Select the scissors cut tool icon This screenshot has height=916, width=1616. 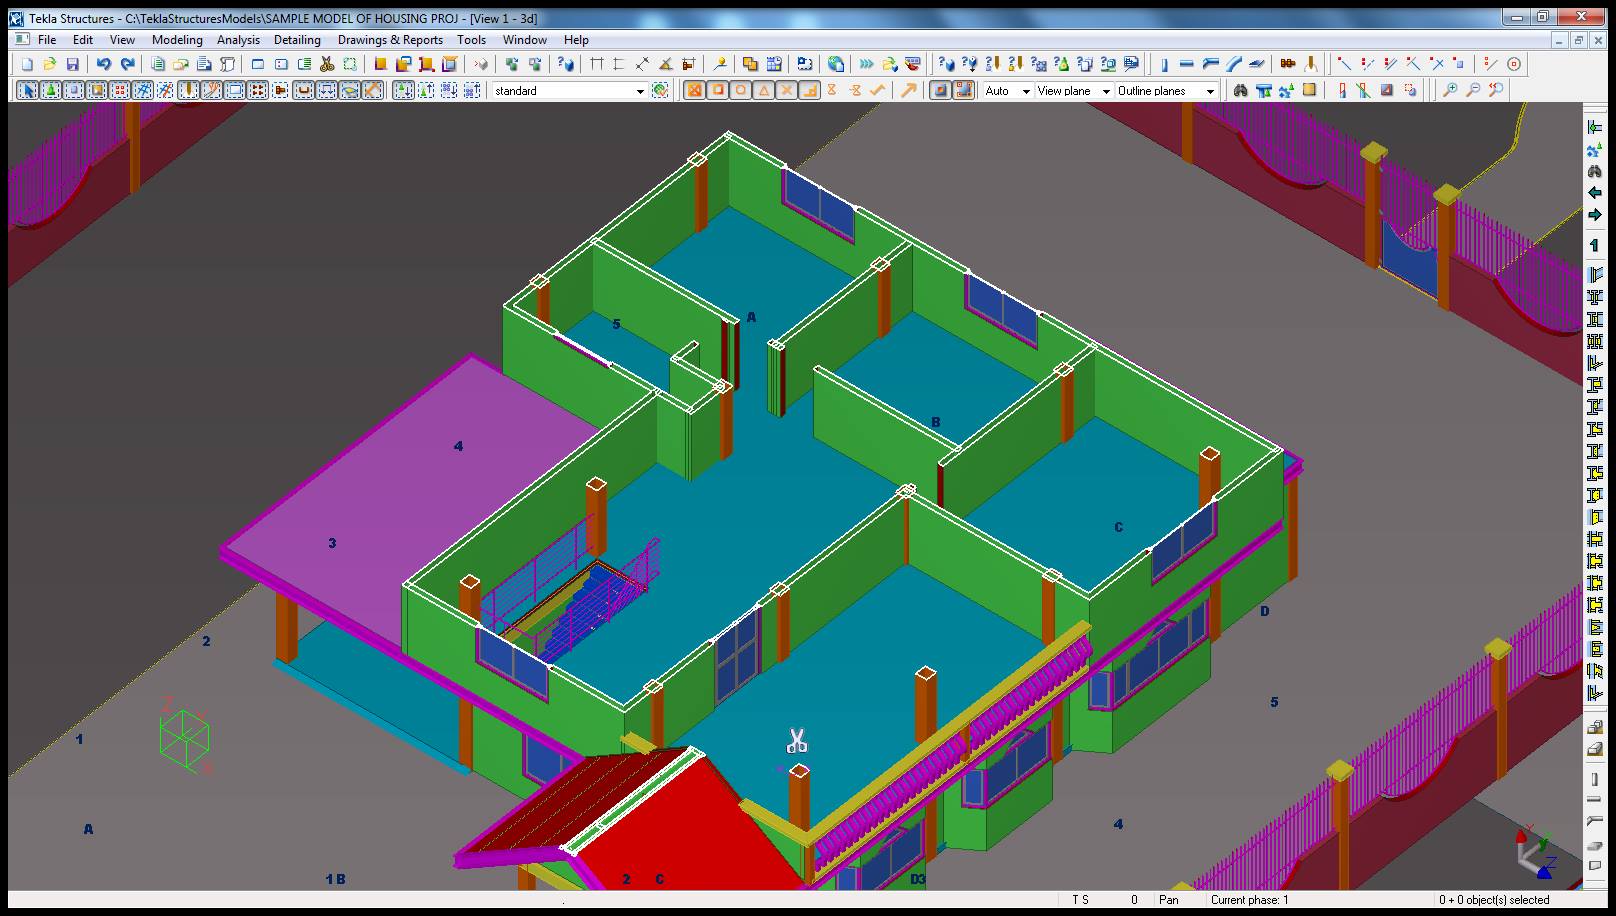(x=326, y=64)
